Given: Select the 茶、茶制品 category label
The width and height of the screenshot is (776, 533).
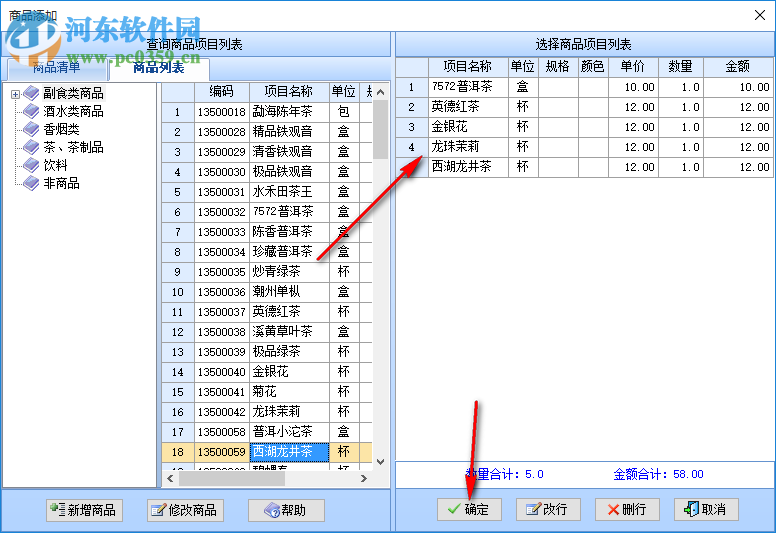Looking at the screenshot, I should [x=73, y=147].
